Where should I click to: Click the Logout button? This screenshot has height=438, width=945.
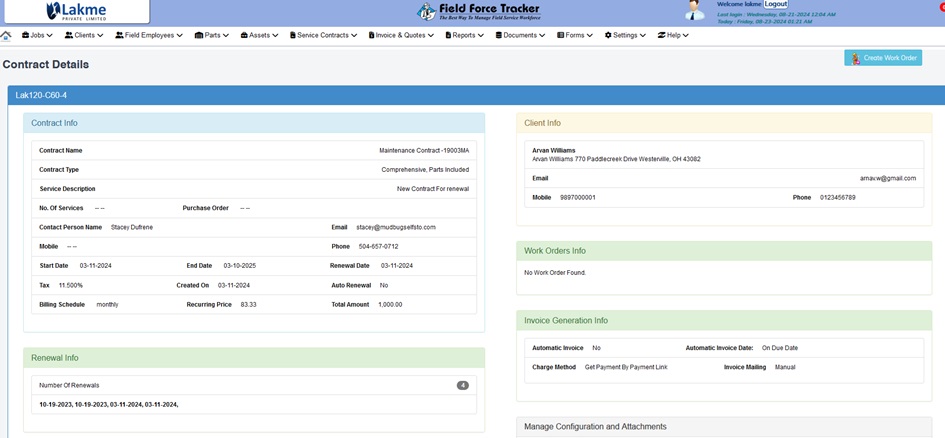click(776, 4)
